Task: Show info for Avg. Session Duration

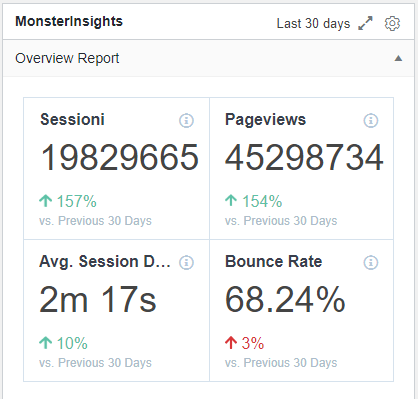Action: click(186, 262)
